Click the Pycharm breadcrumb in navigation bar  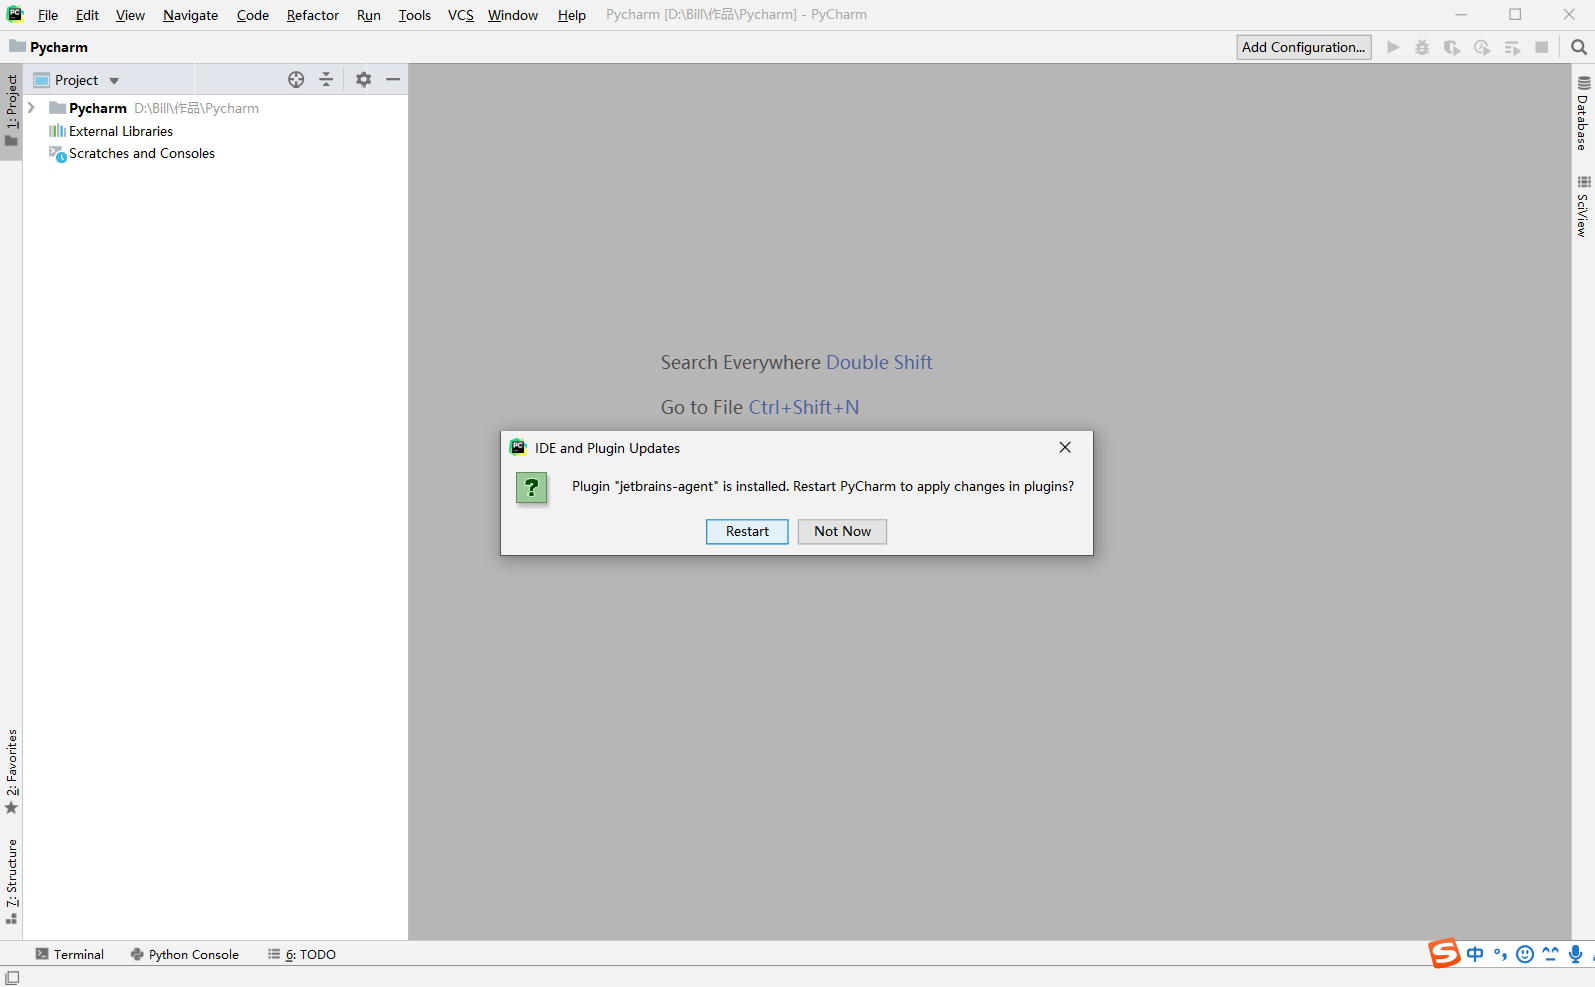[x=49, y=47]
